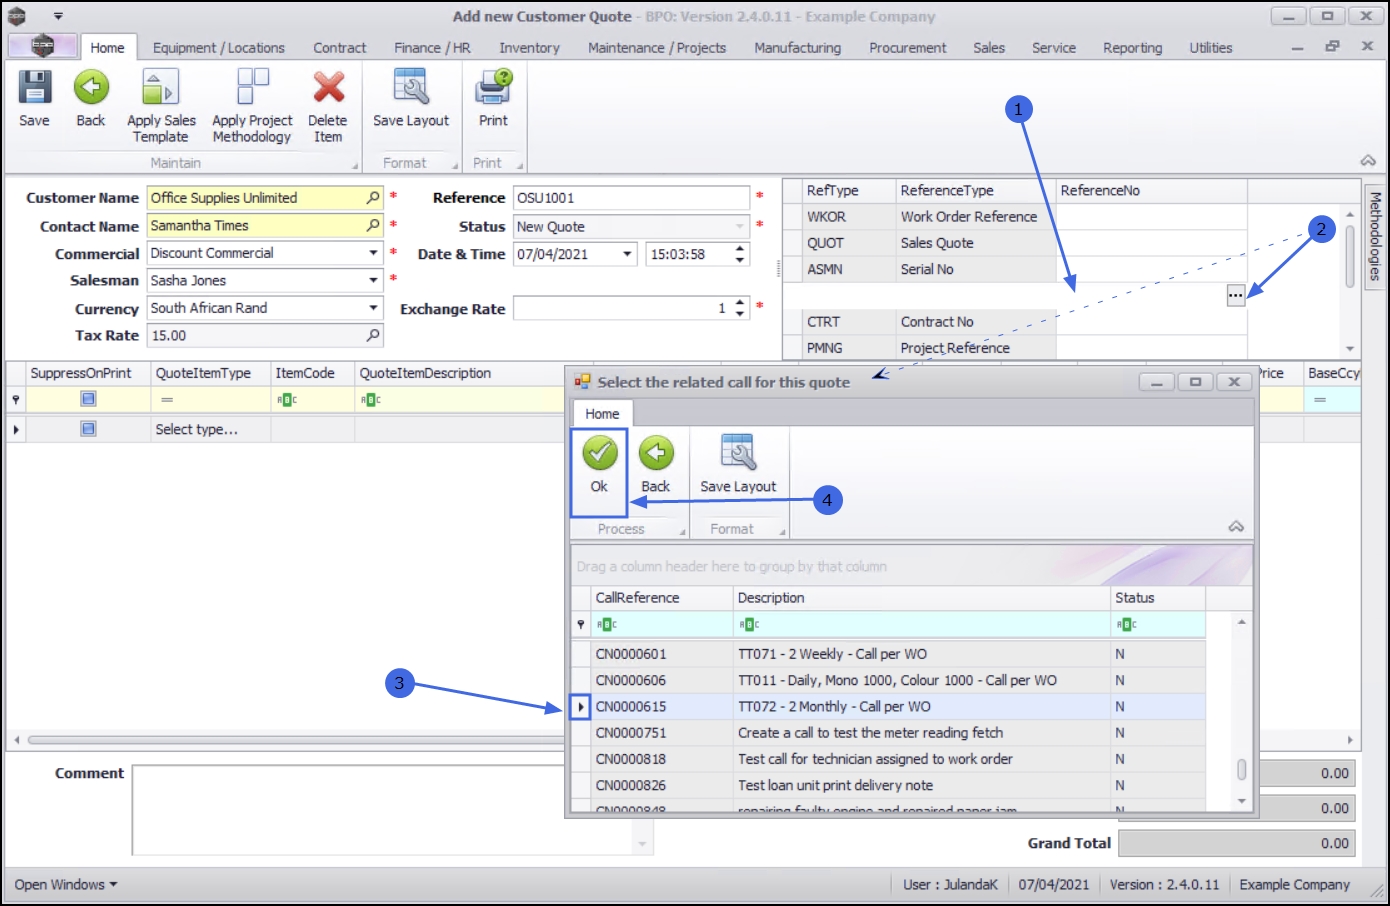Image resolution: width=1390 pixels, height=906 pixels.
Task: Click the CallReference column filter icon
Action: (606, 625)
